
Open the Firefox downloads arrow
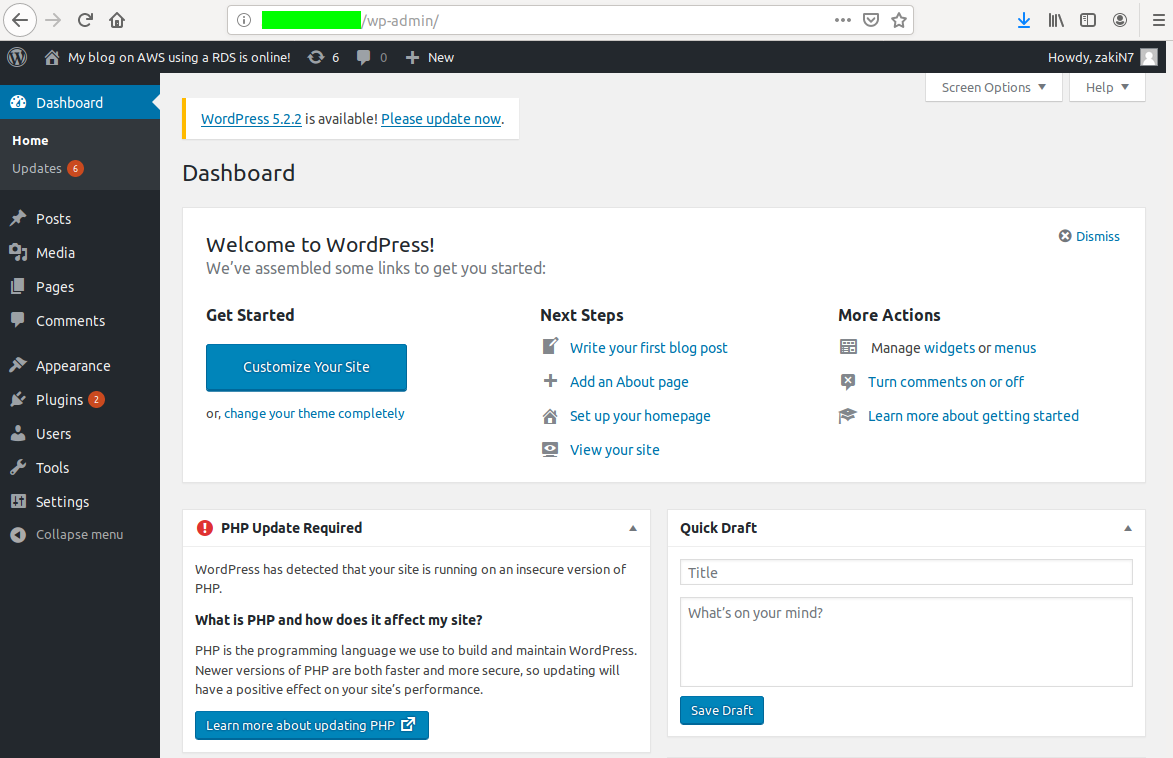point(1024,20)
